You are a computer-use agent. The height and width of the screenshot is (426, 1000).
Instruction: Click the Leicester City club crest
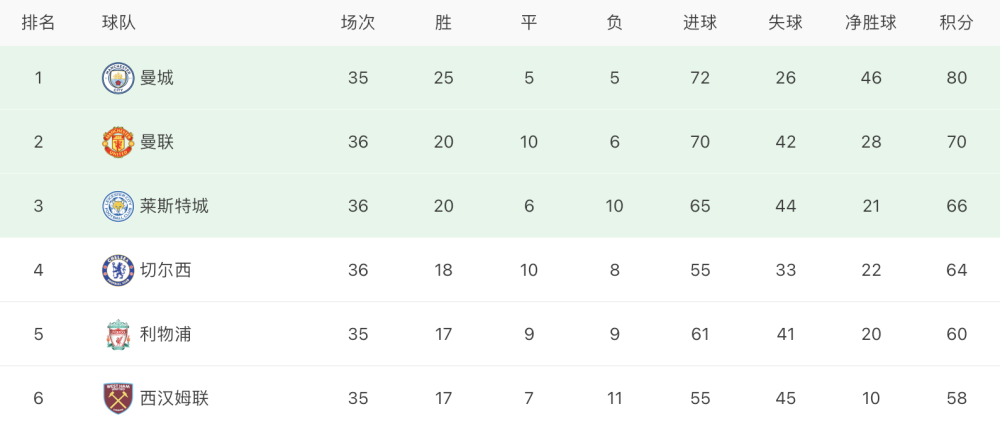(118, 206)
